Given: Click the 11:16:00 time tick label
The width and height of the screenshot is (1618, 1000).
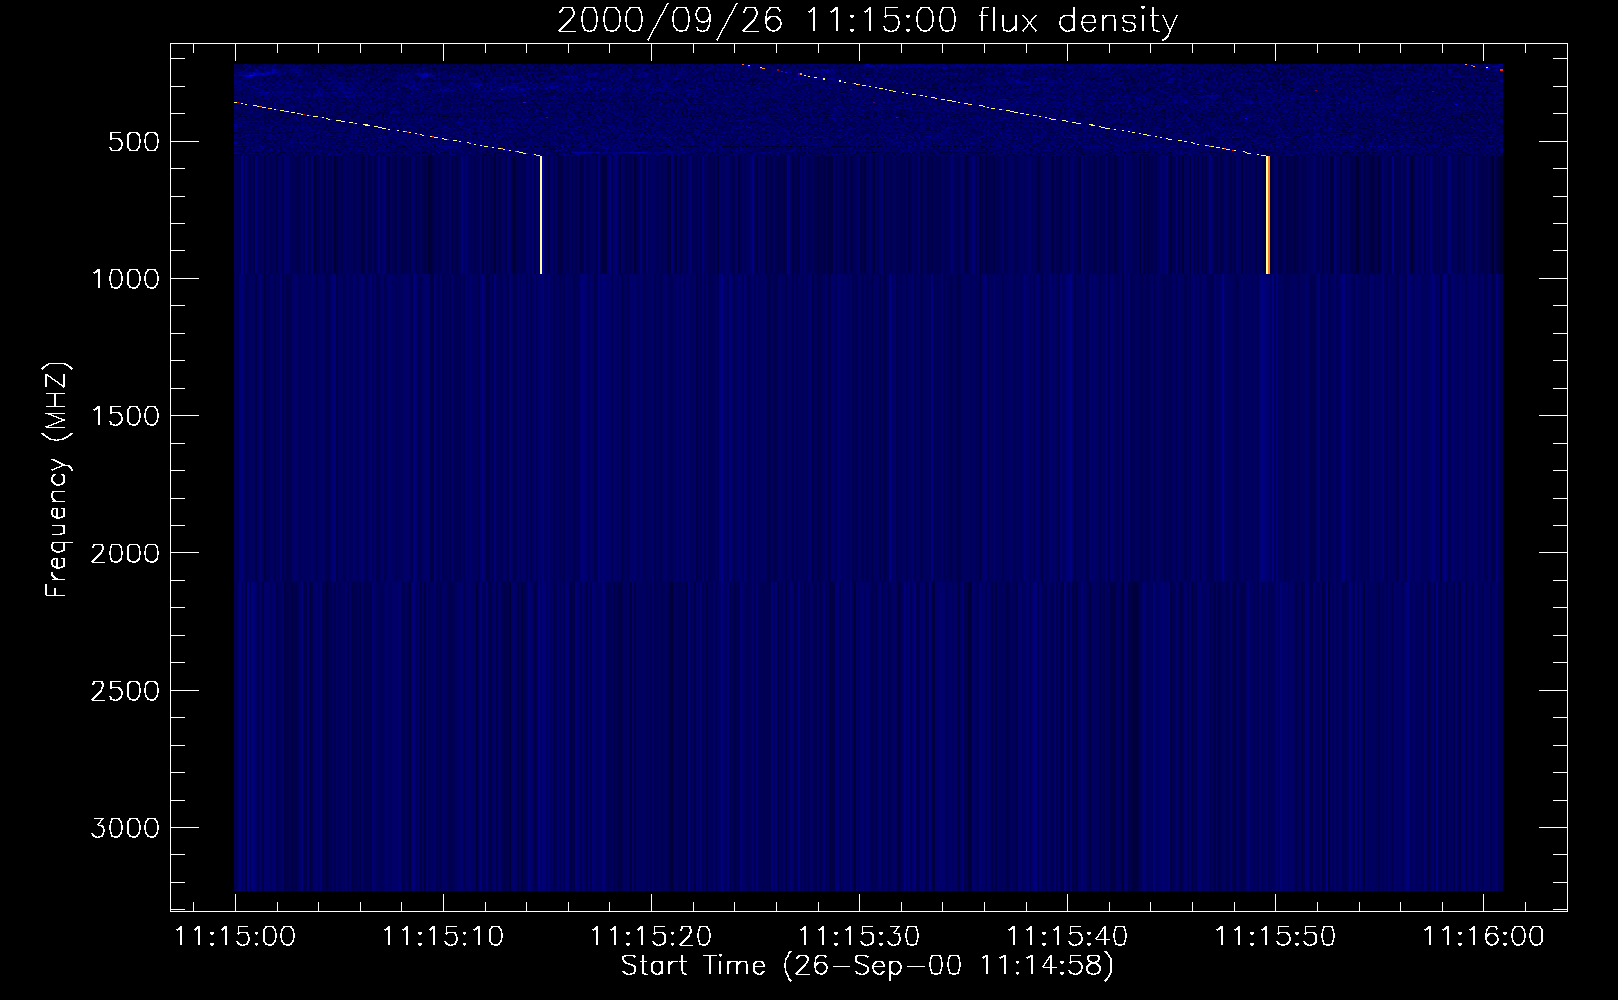Looking at the screenshot, I should click(1483, 937).
